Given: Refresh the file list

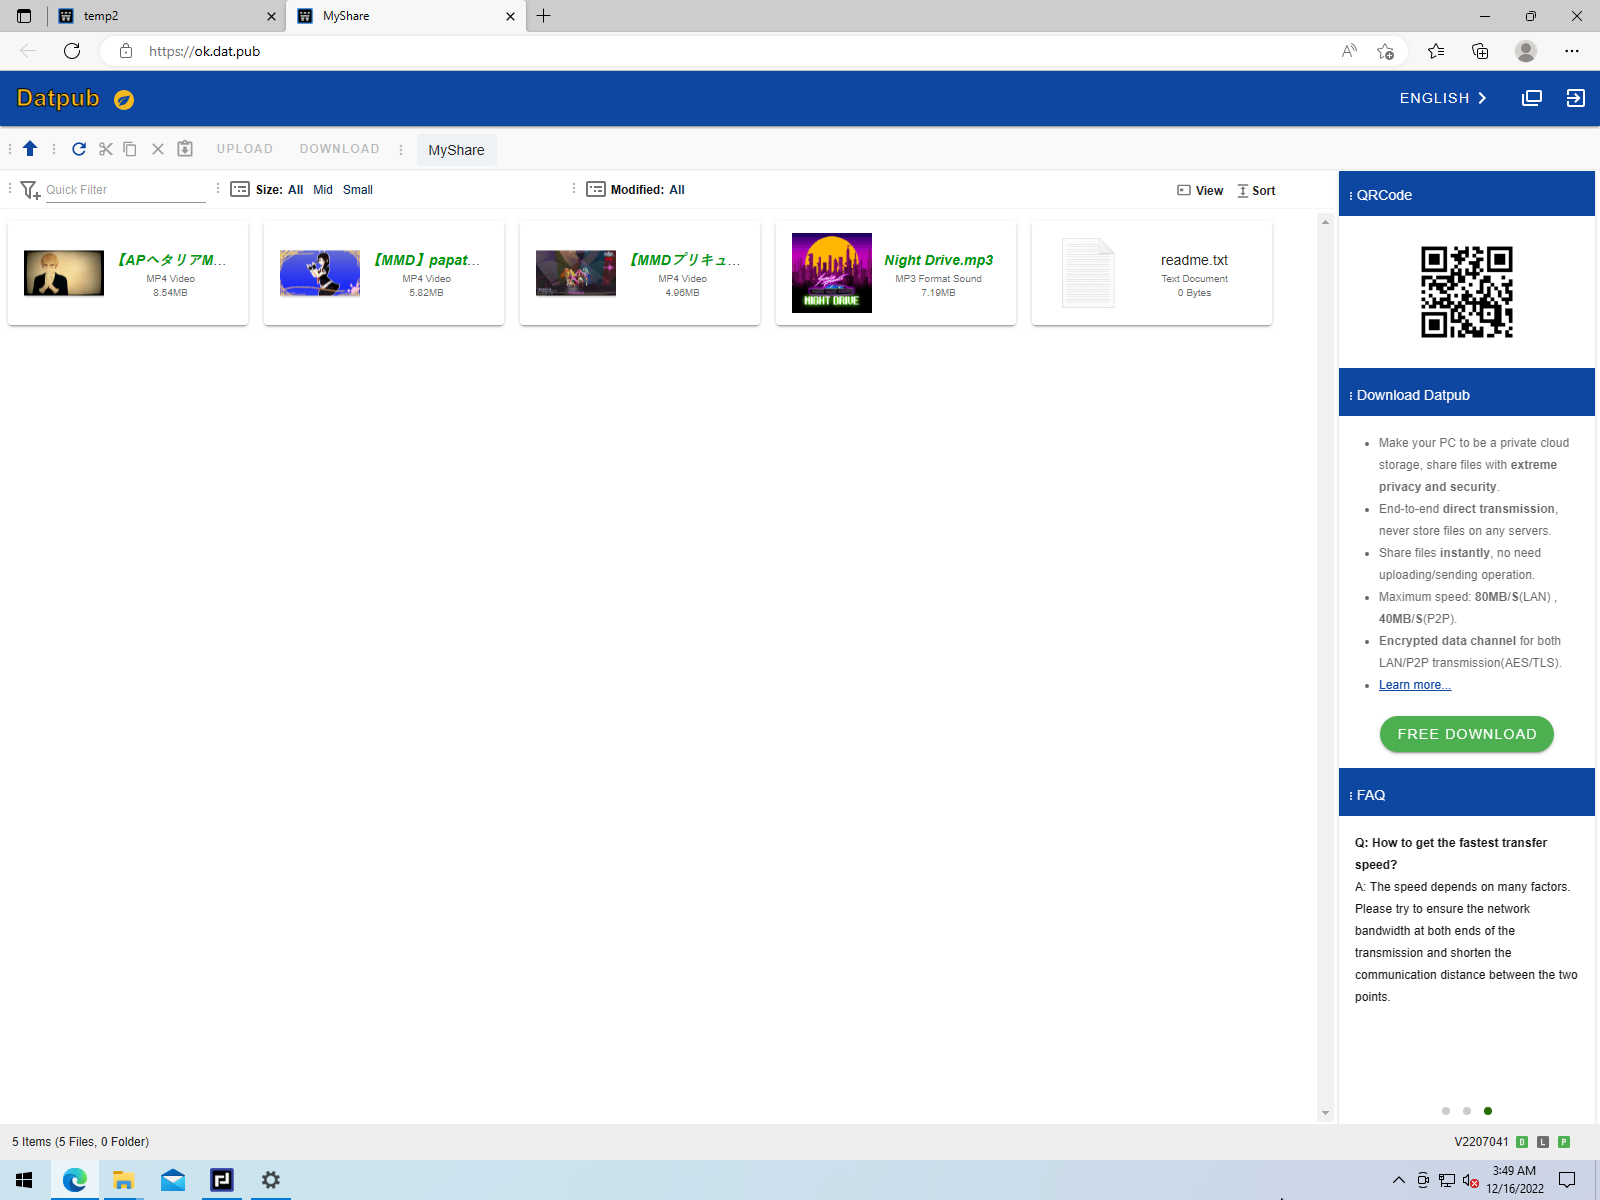Looking at the screenshot, I should [79, 149].
